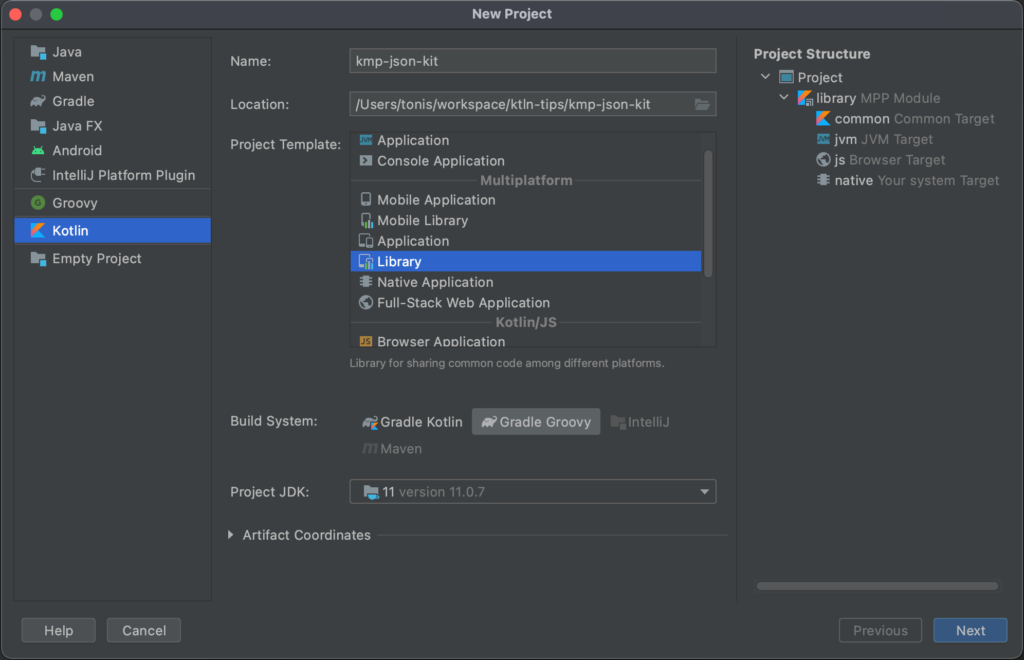Click the Cancel button
This screenshot has height=660, width=1024.
coord(144,630)
